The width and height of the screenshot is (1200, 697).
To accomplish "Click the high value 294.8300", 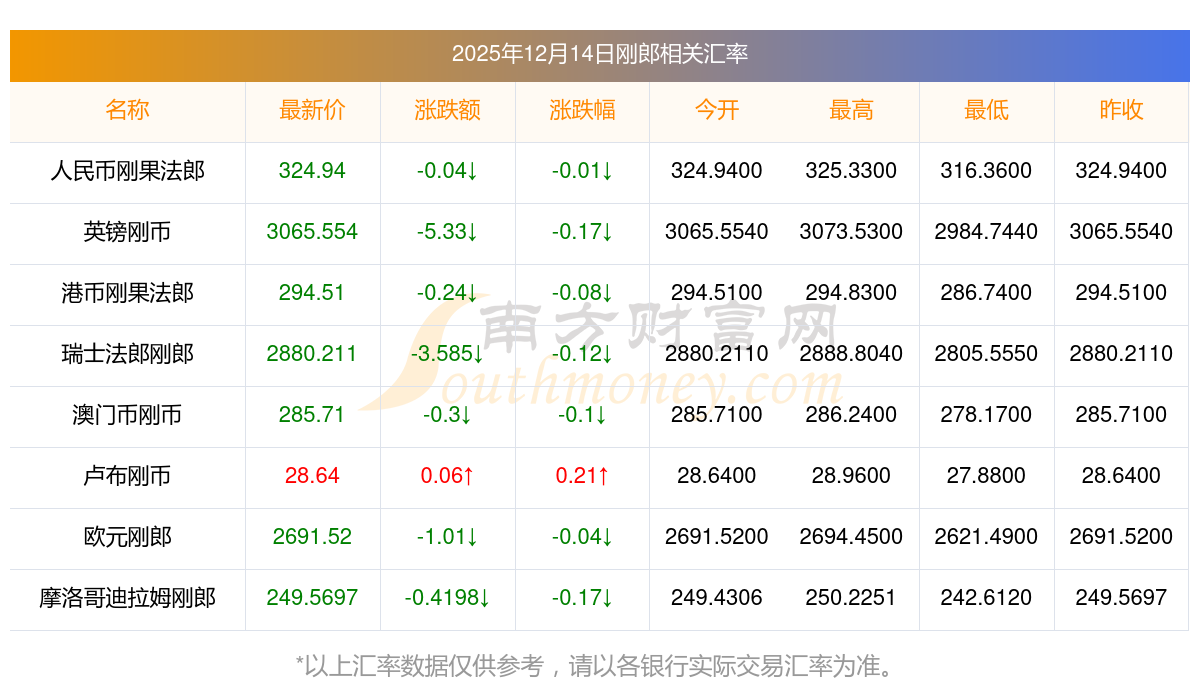I will click(x=852, y=293).
